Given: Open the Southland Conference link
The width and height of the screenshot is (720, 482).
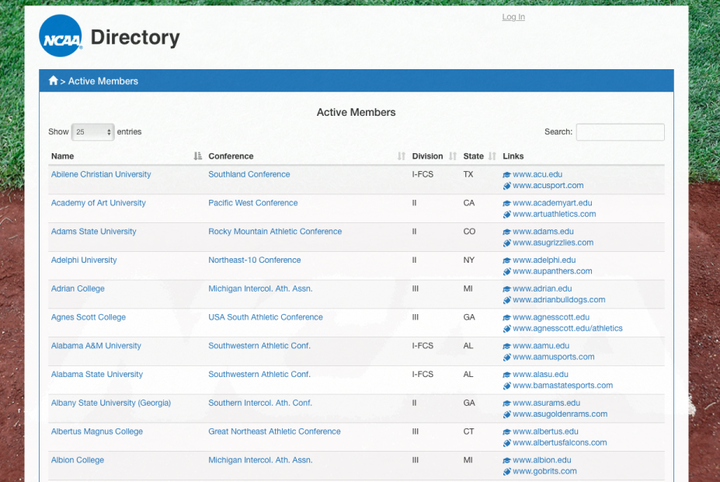Looking at the screenshot, I should (x=249, y=174).
